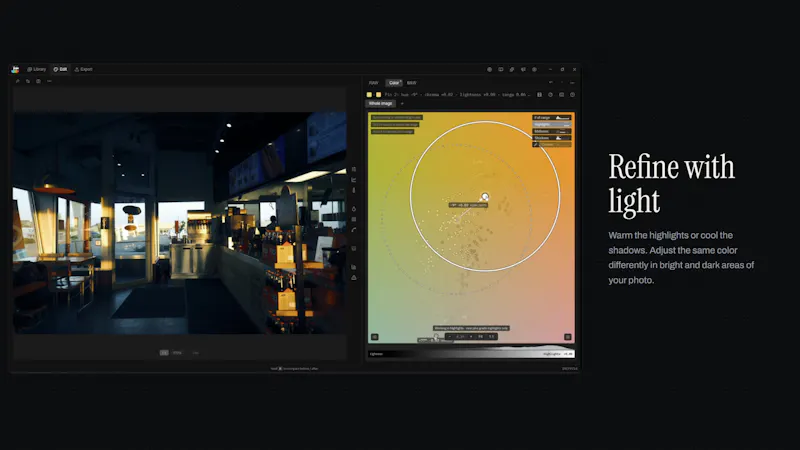Click the second orange-yellow color swatch
Screen dimensions: 800x450
click(x=379, y=95)
